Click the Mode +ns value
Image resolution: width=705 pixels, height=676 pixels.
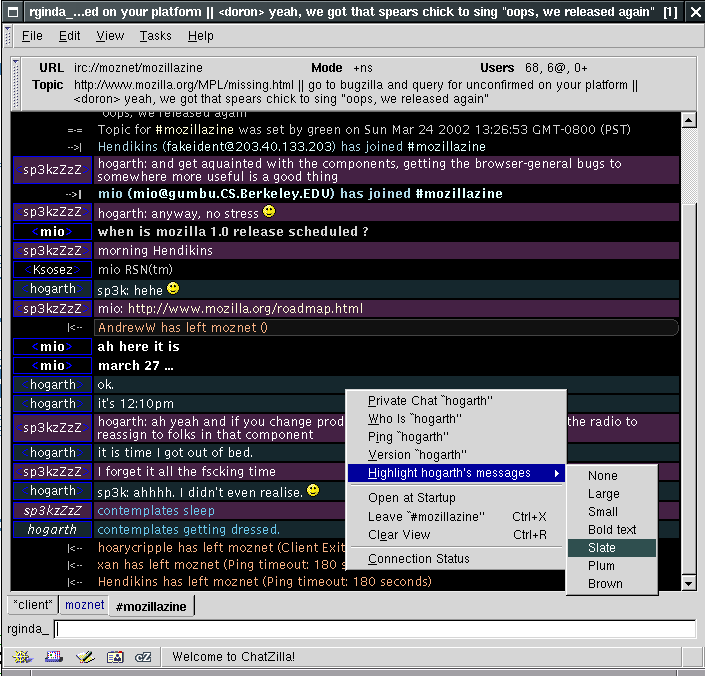pos(363,68)
